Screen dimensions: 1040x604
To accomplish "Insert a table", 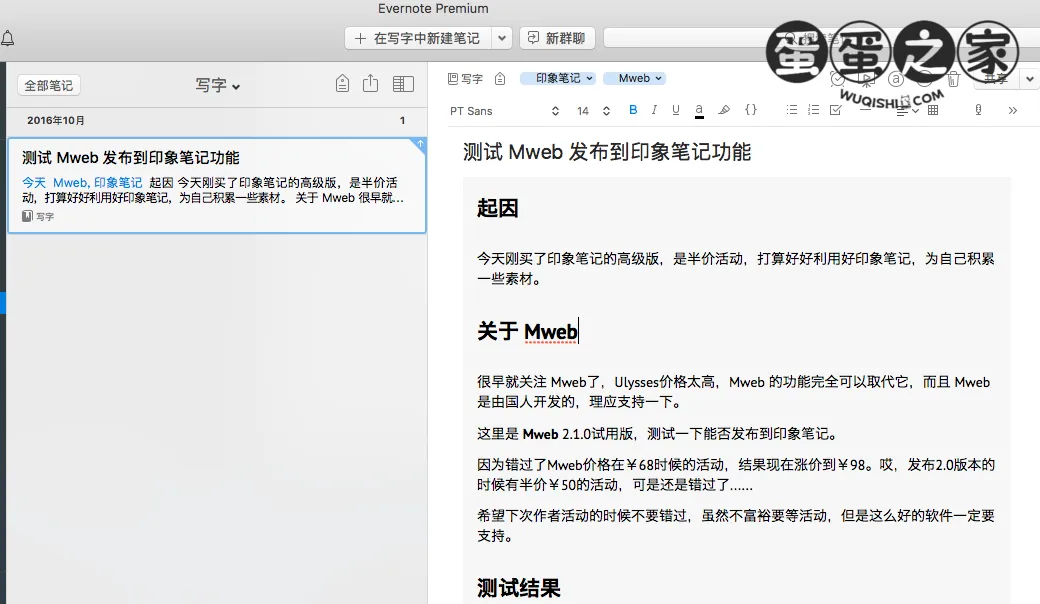I will coord(933,110).
